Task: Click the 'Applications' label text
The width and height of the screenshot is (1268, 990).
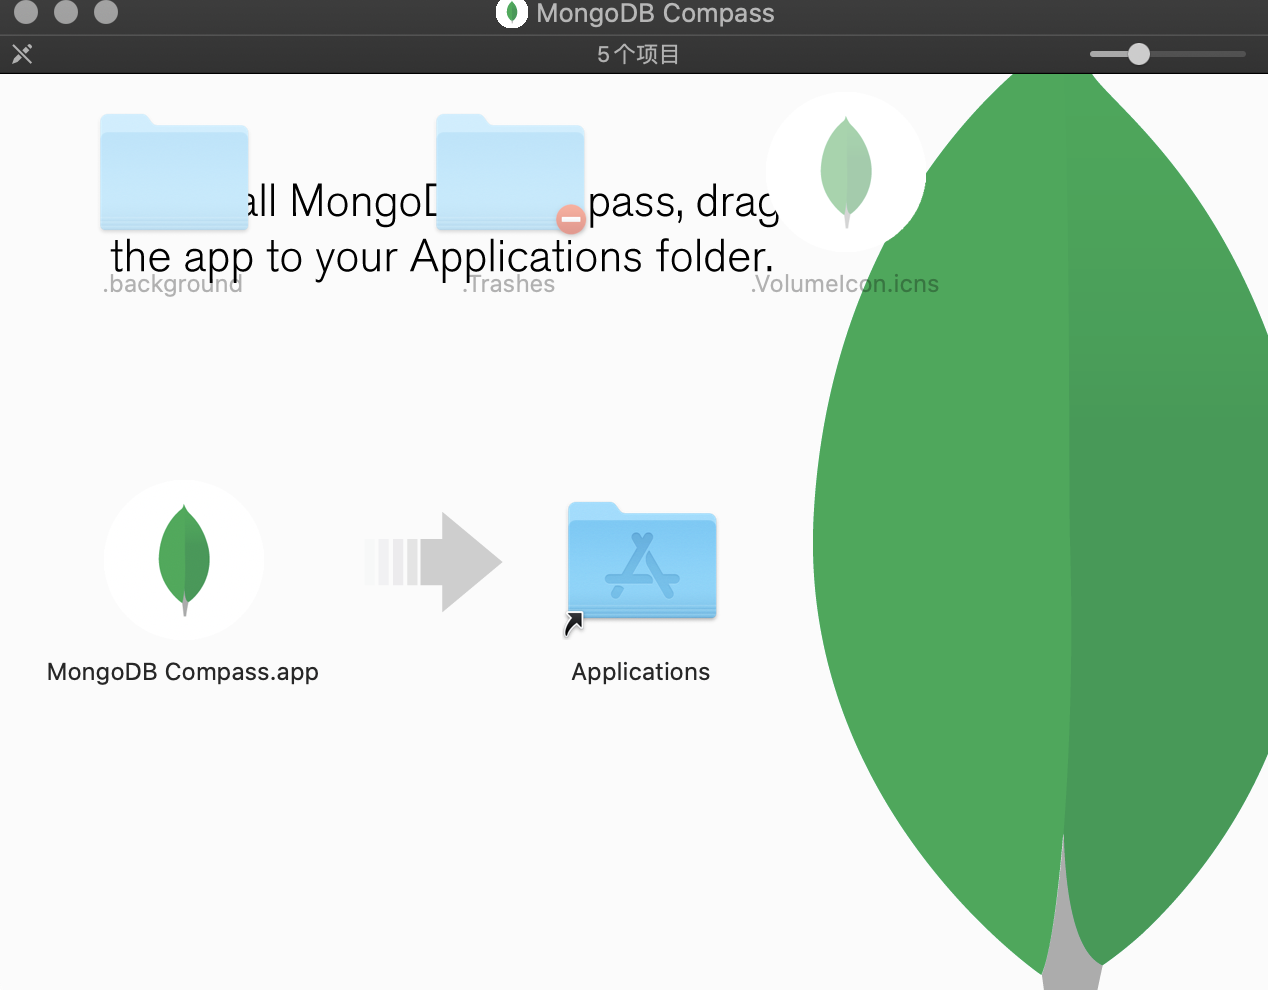Action: 641,672
